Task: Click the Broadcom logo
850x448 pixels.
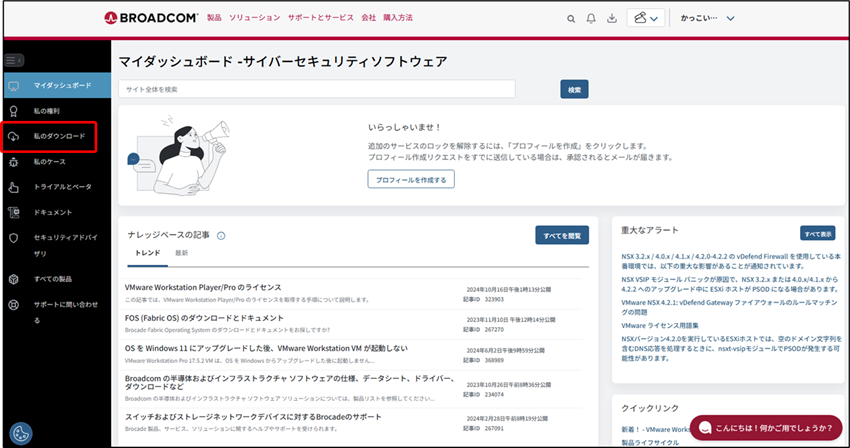Action: tap(151, 18)
